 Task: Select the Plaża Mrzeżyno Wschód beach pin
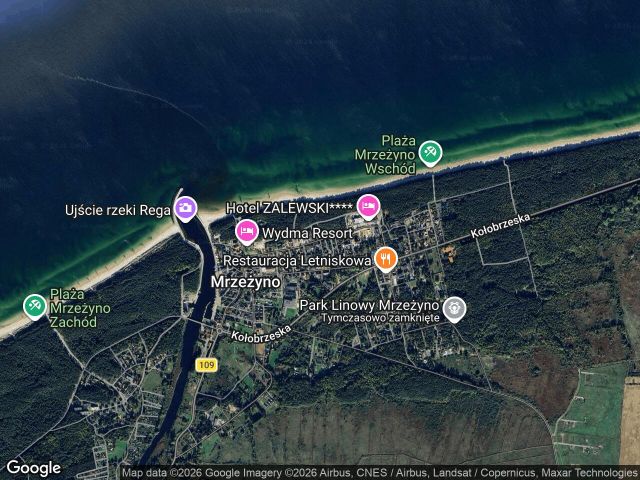pos(430,153)
